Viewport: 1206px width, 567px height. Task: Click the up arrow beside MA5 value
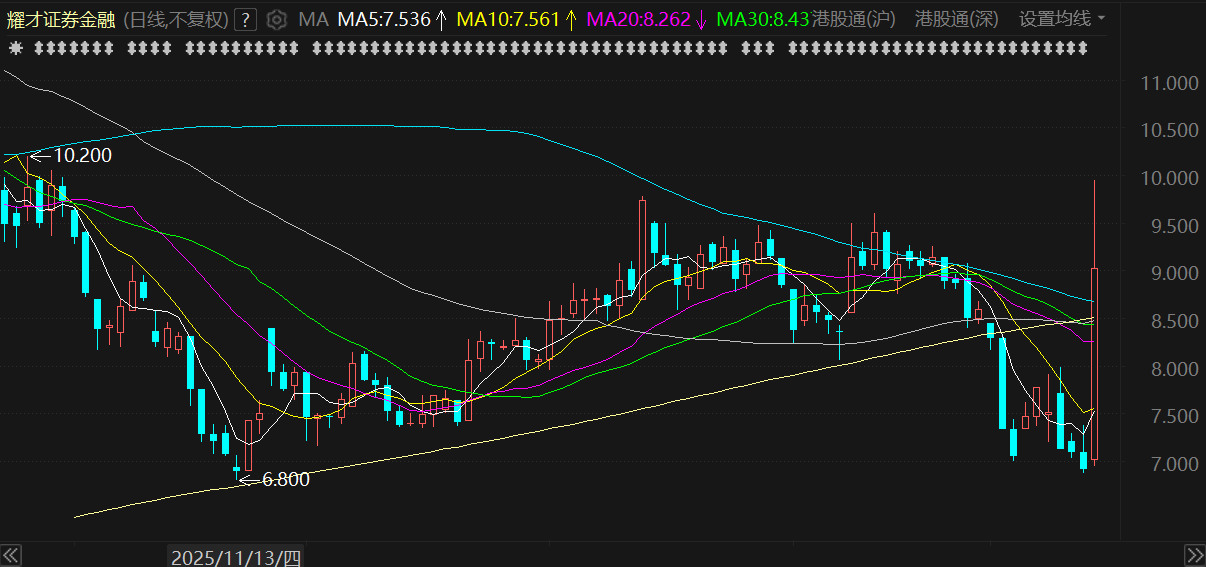pyautogui.click(x=441, y=19)
